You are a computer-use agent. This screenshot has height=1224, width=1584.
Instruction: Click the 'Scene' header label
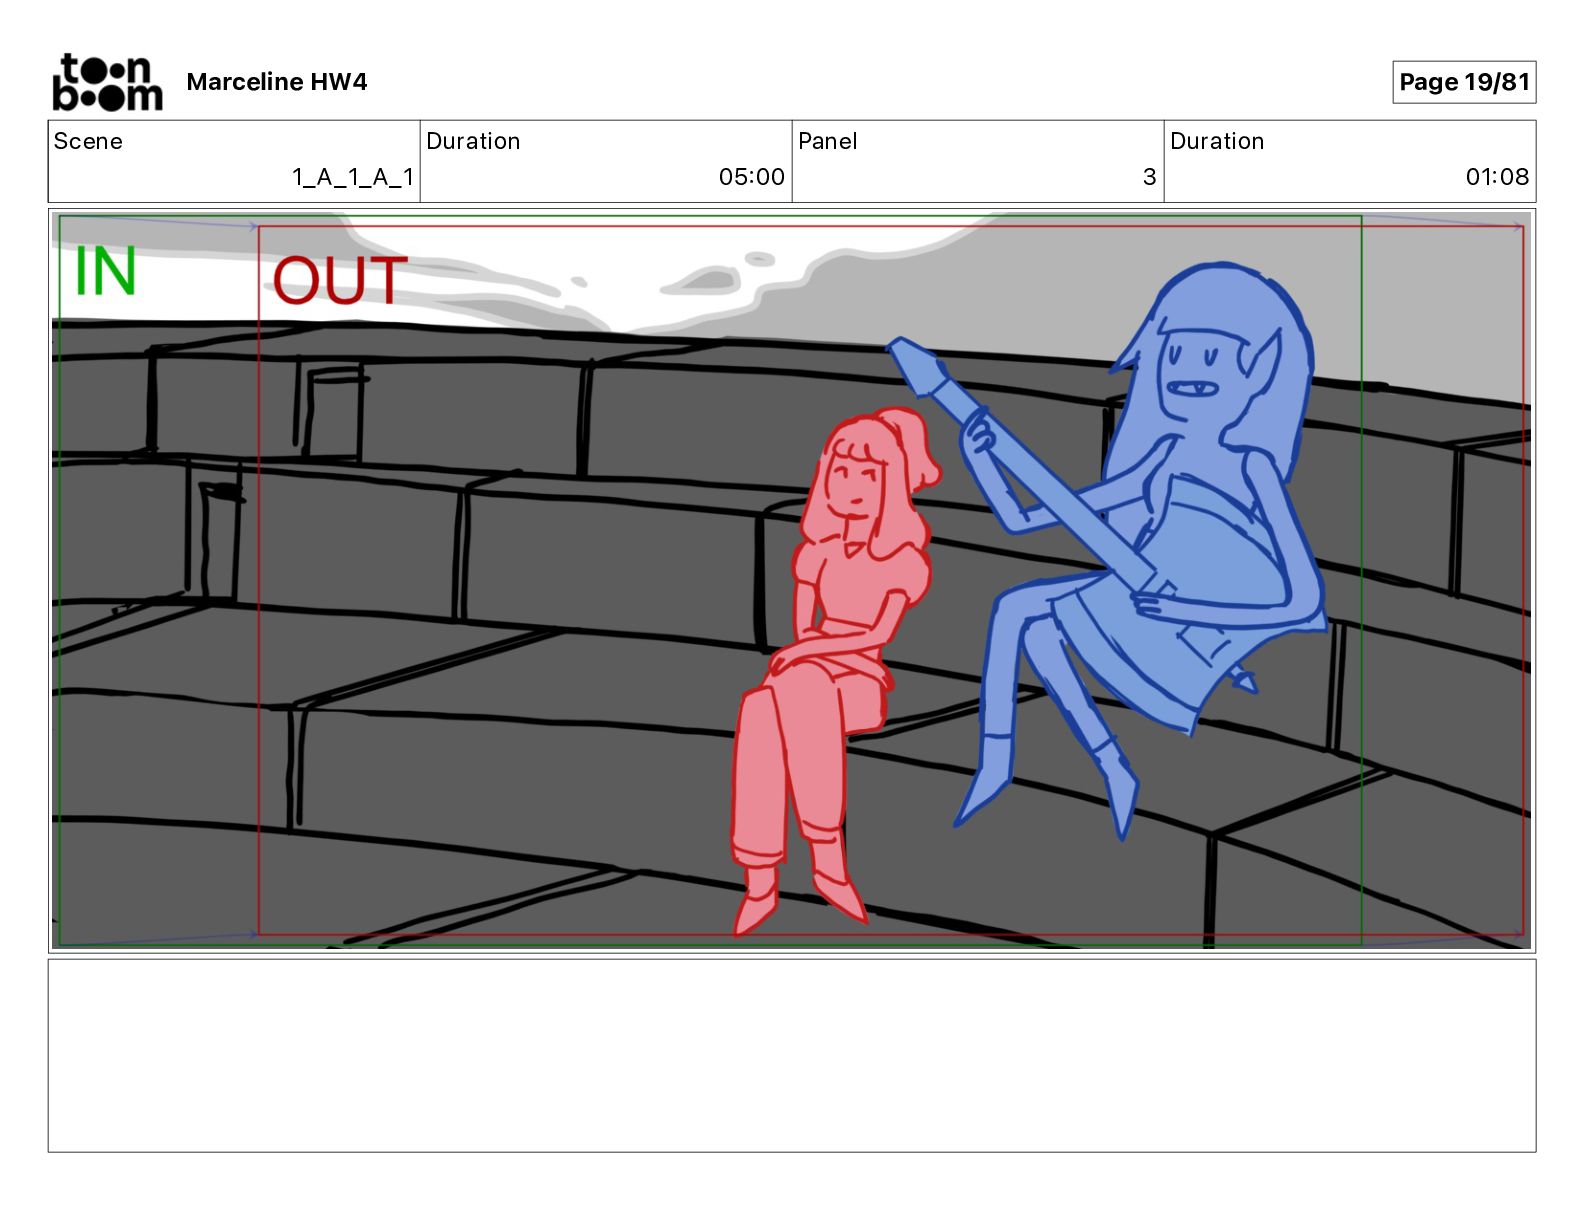[88, 141]
